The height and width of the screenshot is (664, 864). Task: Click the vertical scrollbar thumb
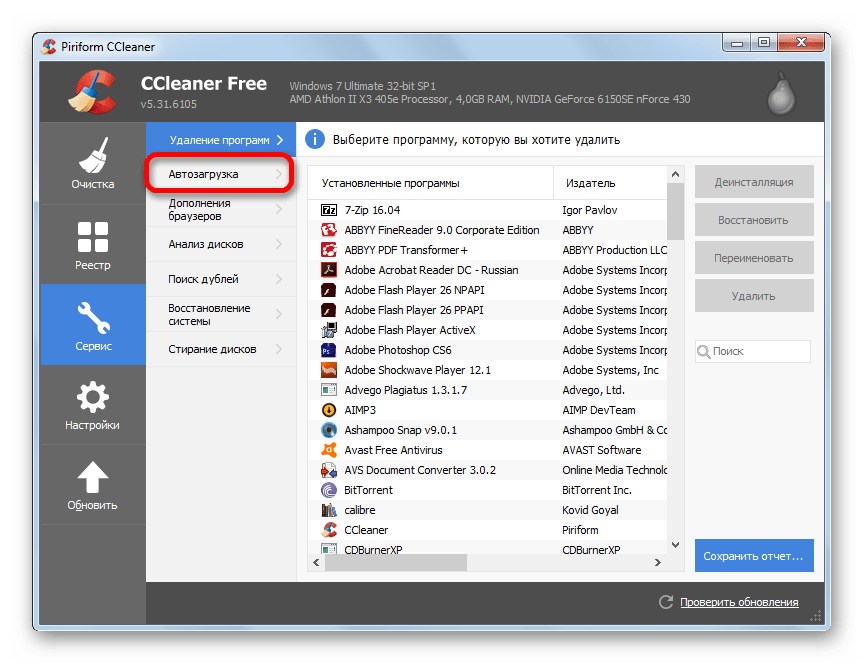click(x=676, y=211)
